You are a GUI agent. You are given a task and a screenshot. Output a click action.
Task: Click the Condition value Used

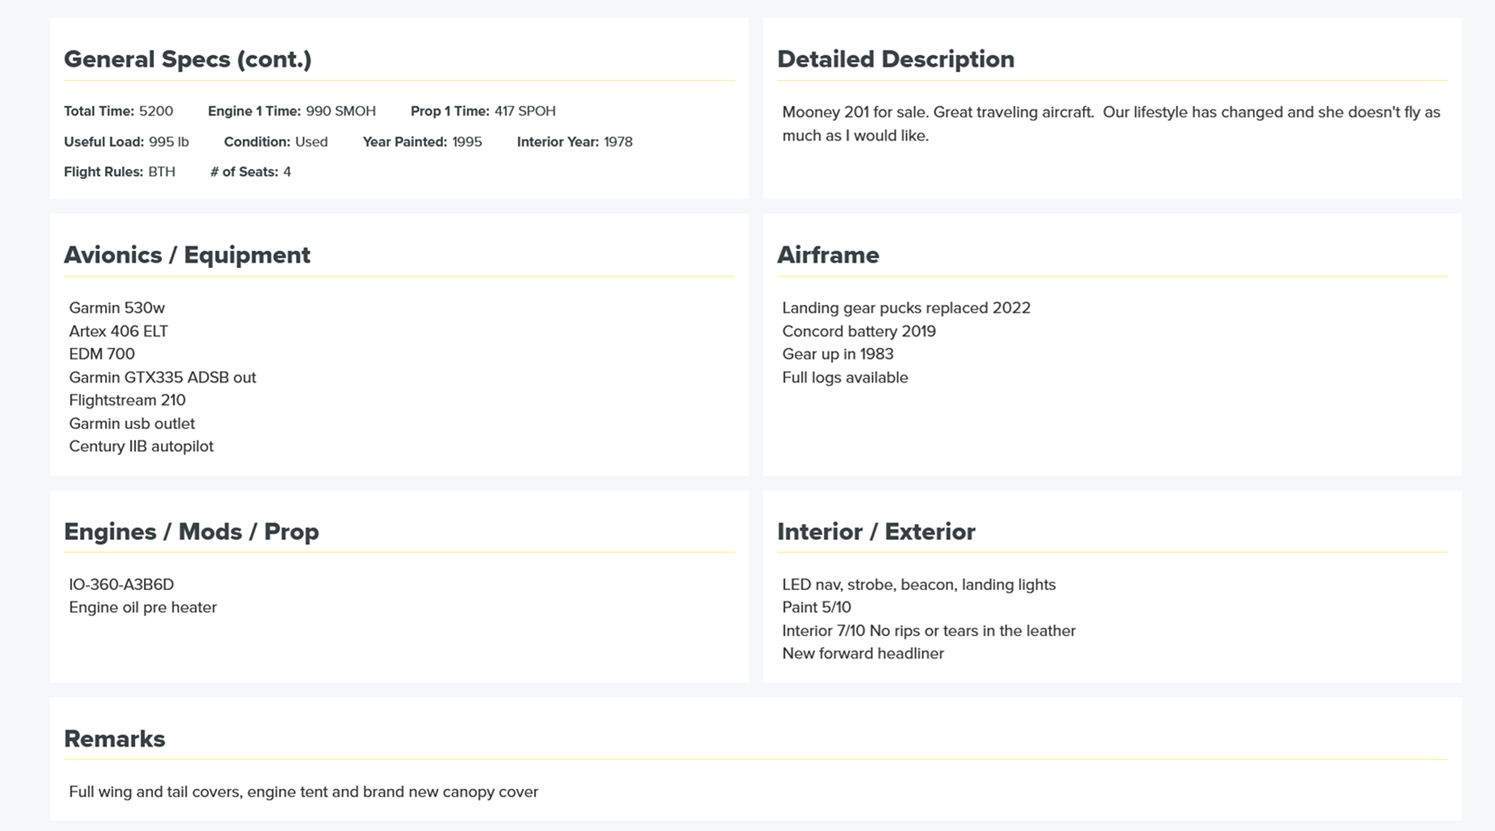pos(312,142)
